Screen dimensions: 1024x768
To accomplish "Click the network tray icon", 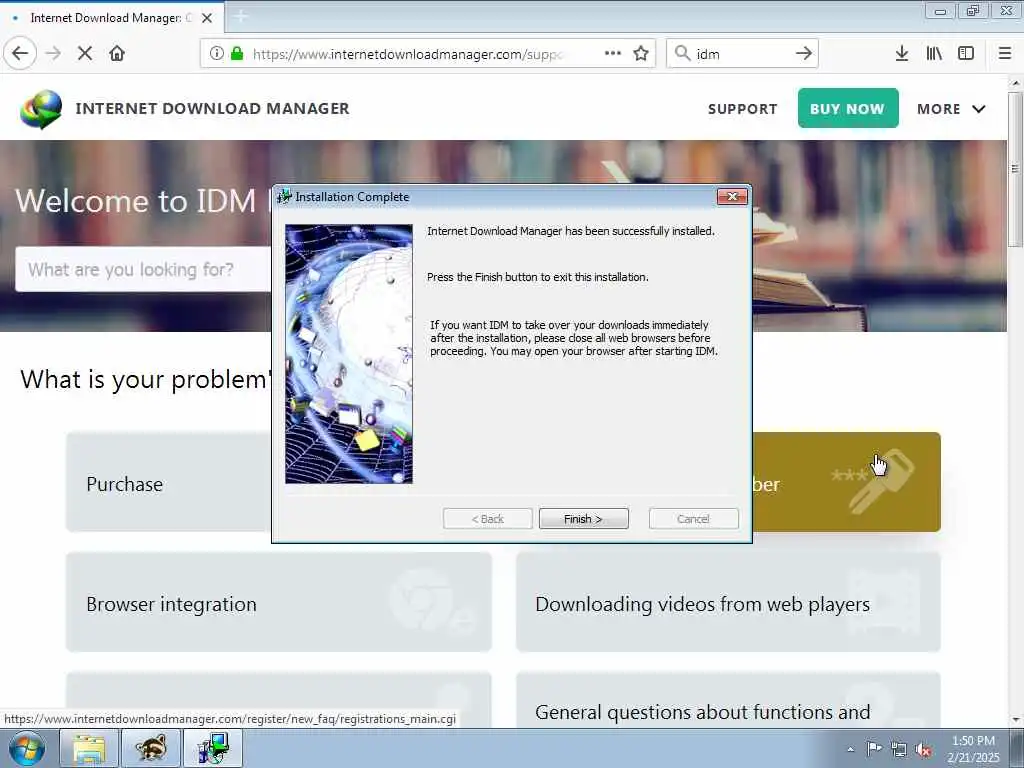I will click(899, 750).
